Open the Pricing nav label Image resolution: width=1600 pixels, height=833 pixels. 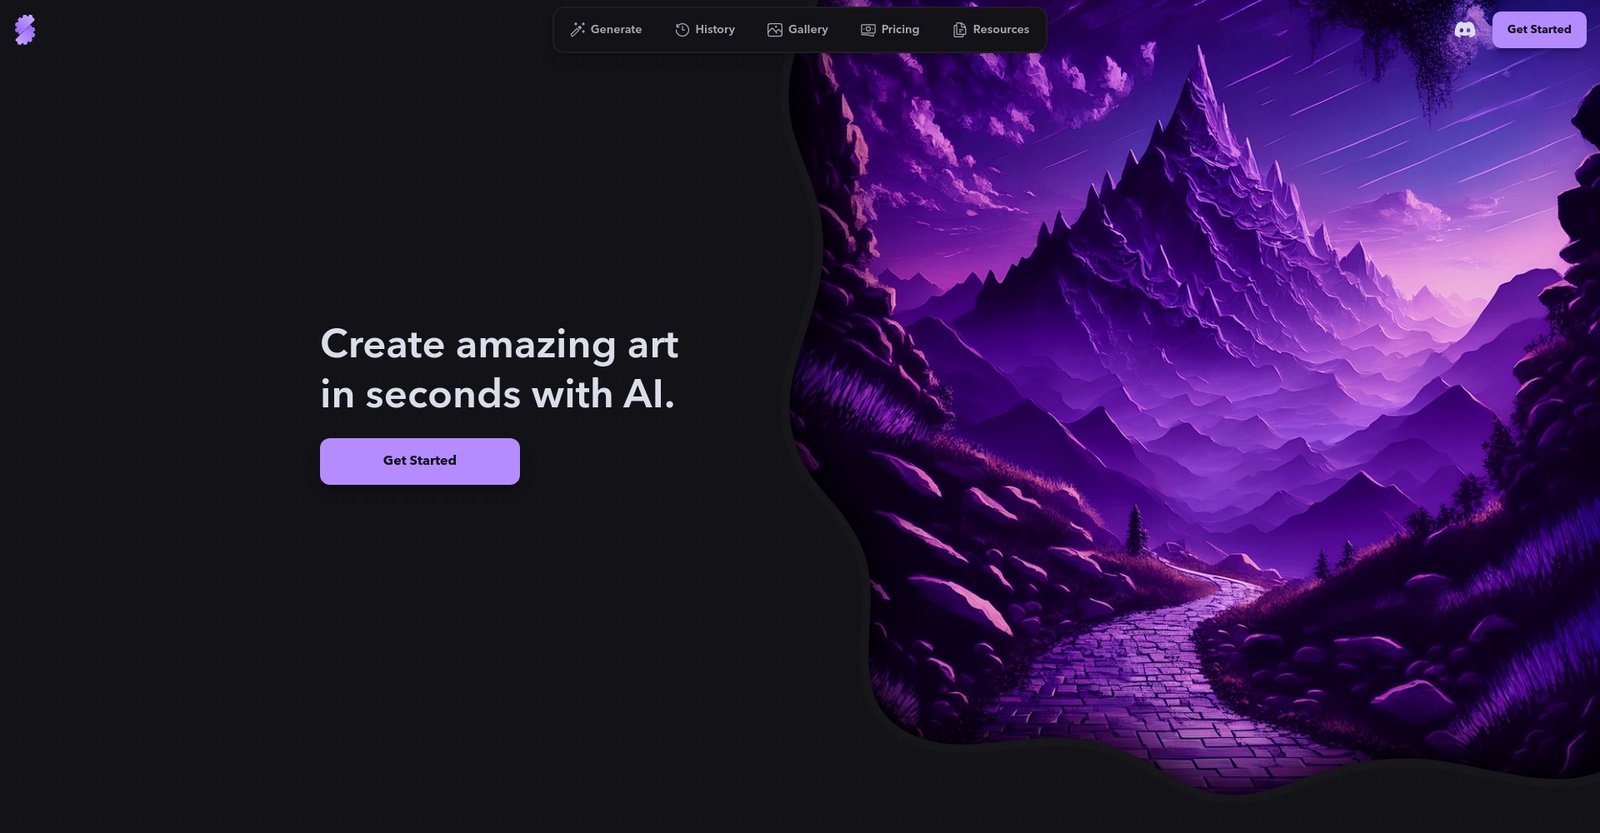click(900, 30)
